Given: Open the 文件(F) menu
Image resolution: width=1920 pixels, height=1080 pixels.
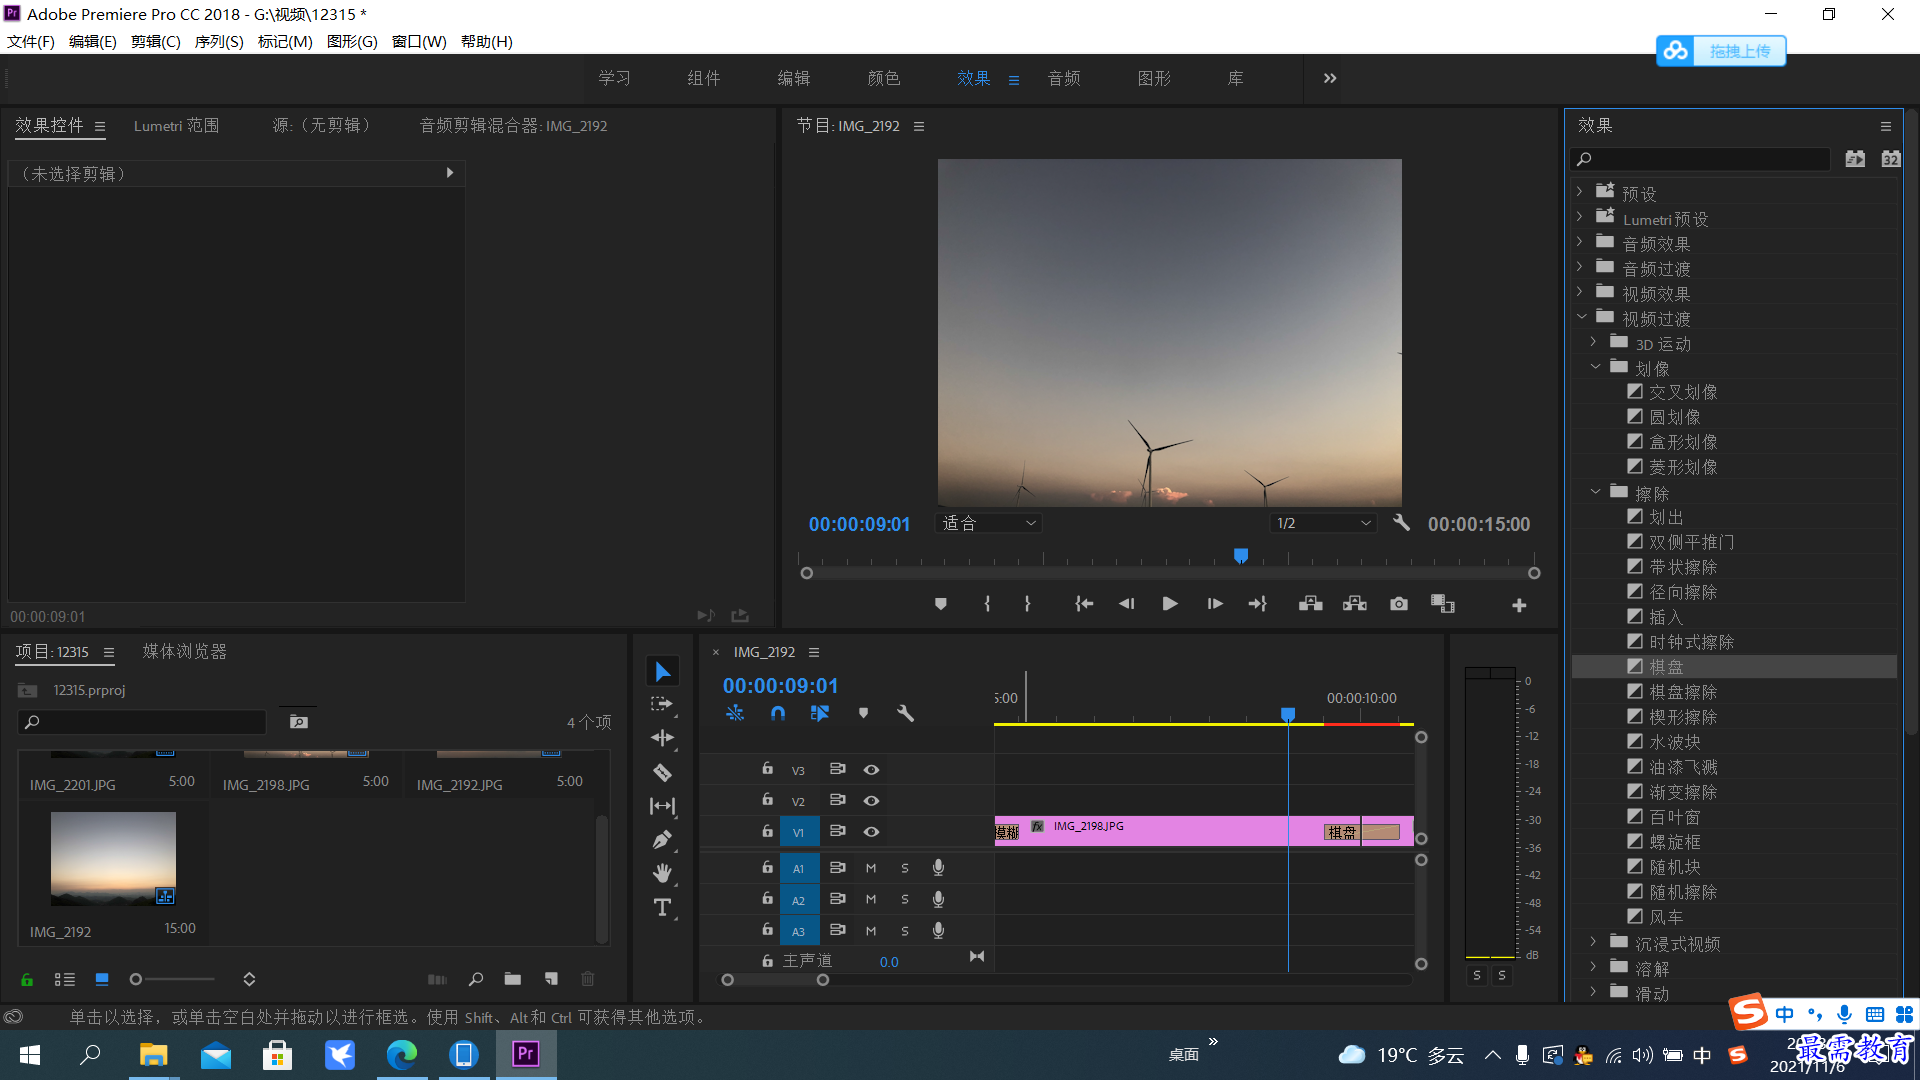Looking at the screenshot, I should [x=31, y=41].
